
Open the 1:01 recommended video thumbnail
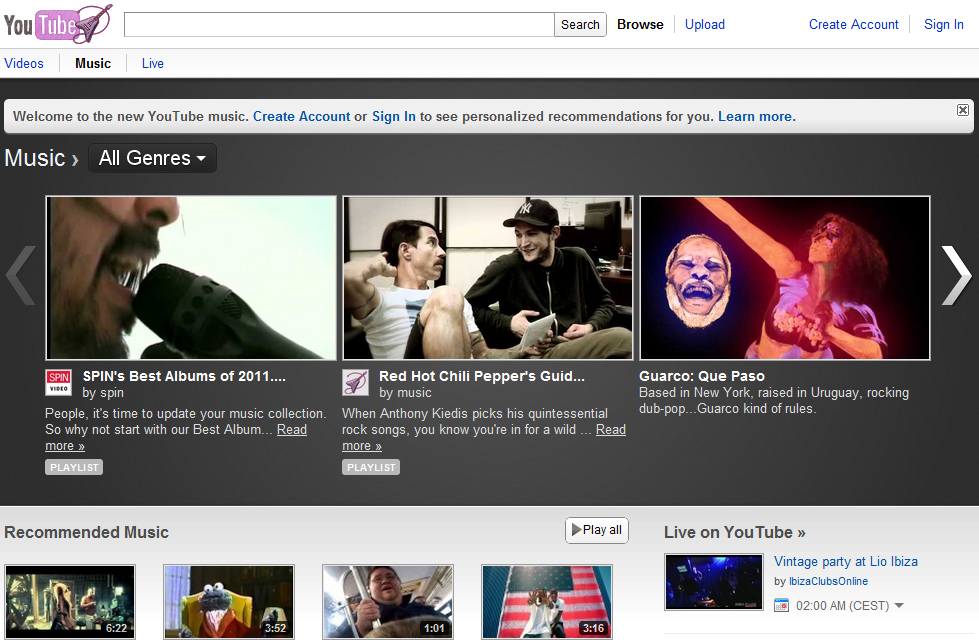point(388,602)
